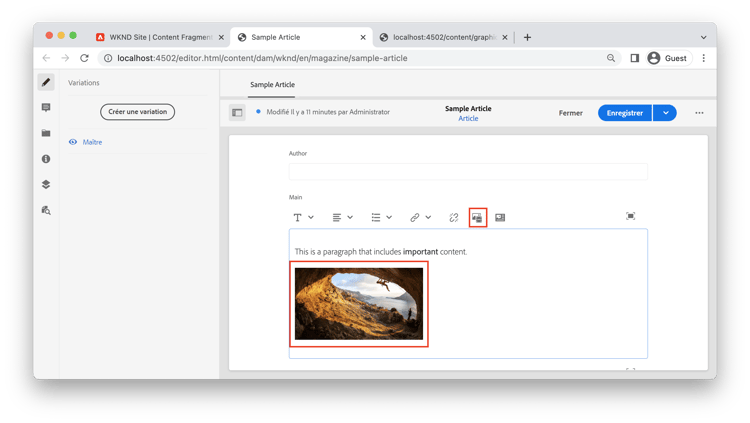
Task: Open a new browser tab
Action: (527, 37)
